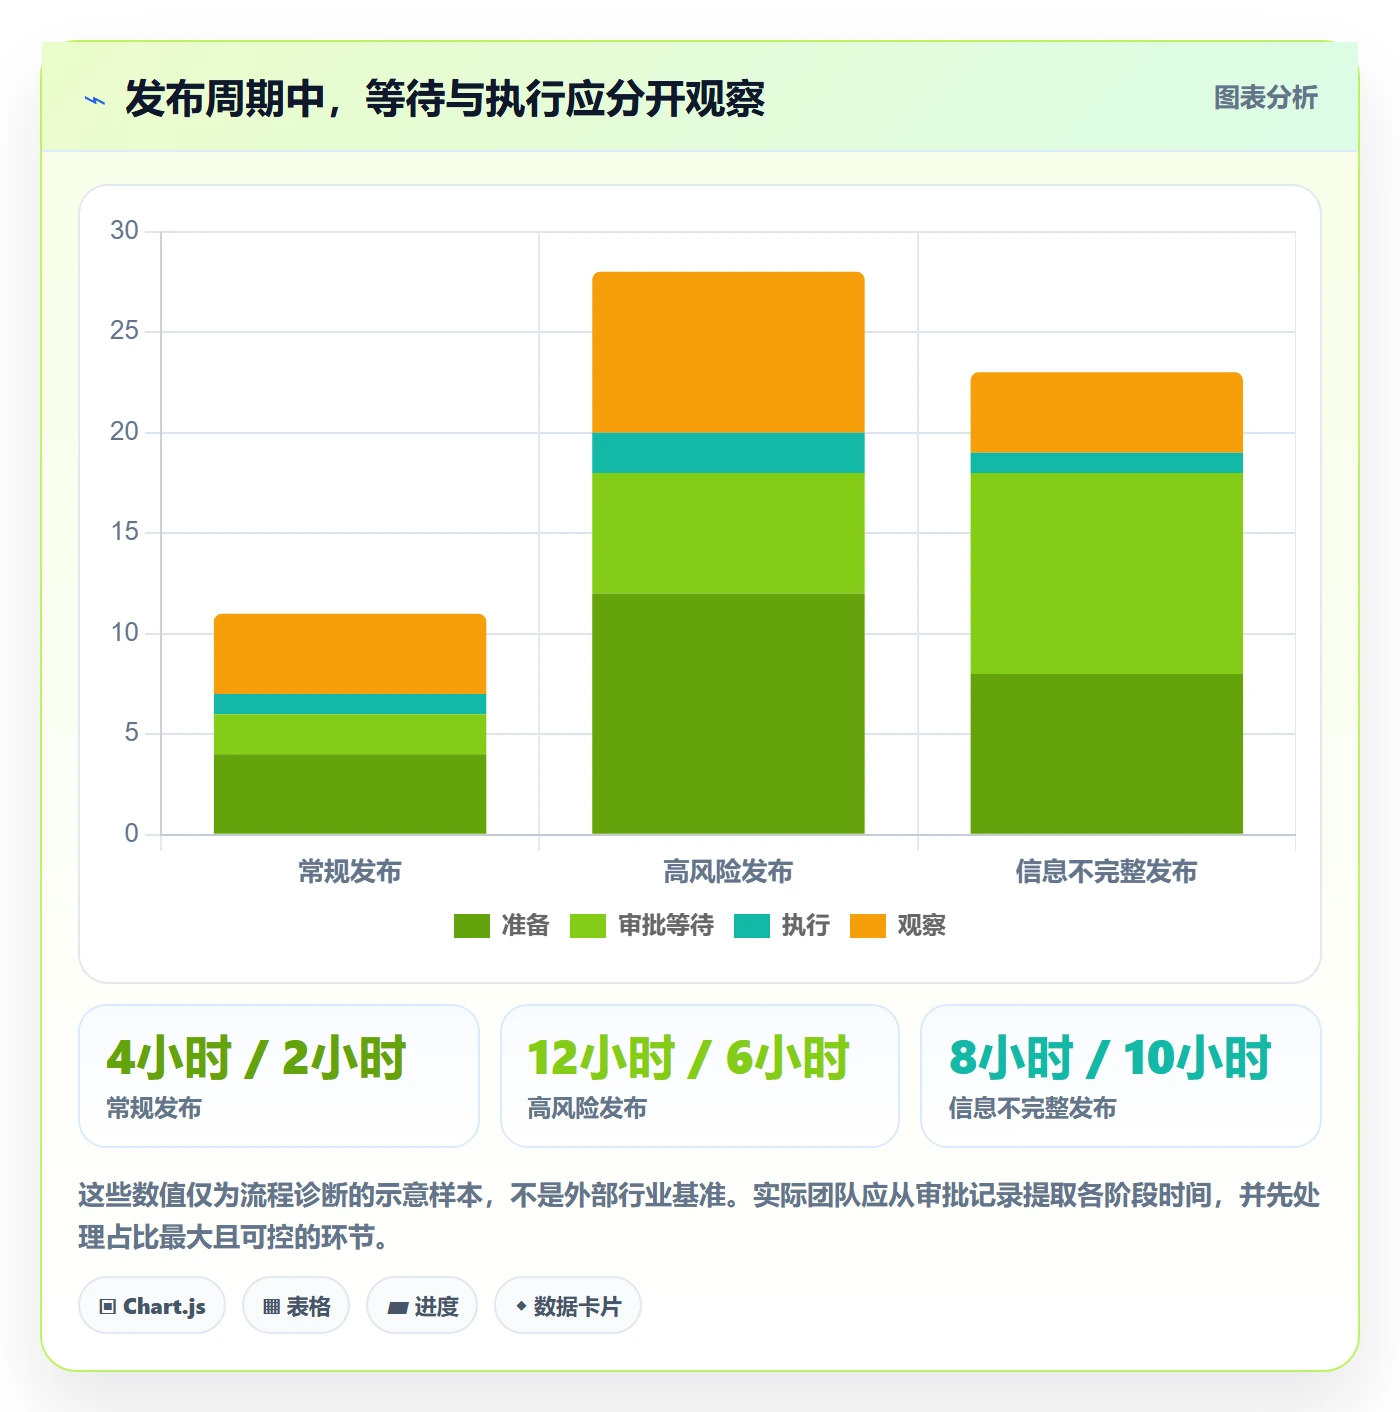Click the y-axis value 30

[124, 231]
